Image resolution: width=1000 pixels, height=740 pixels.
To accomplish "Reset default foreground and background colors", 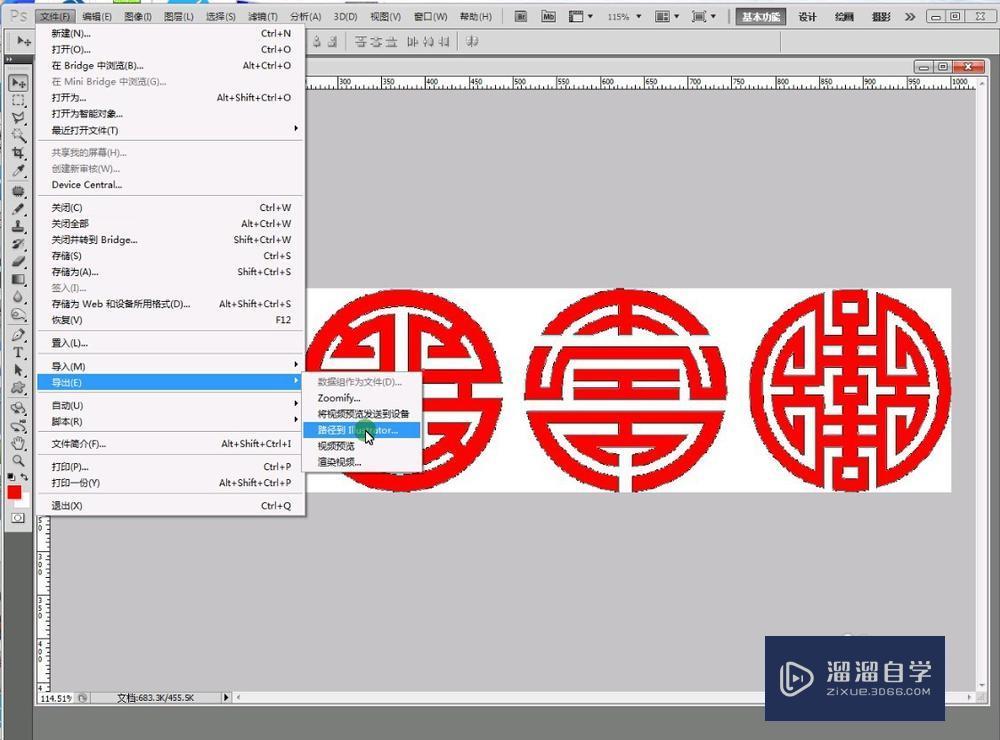I will [x=11, y=477].
